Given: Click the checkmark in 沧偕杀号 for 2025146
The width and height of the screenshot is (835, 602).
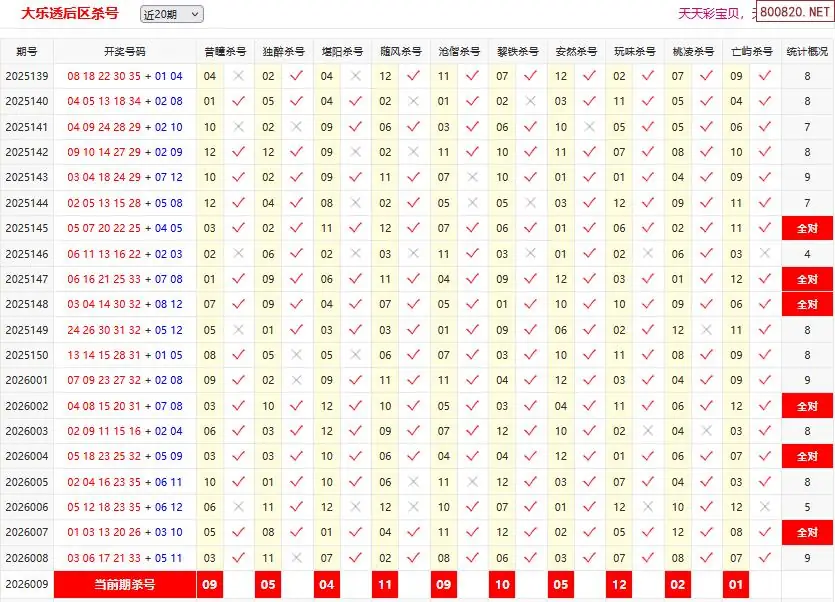Looking at the screenshot, I should pos(472,254).
